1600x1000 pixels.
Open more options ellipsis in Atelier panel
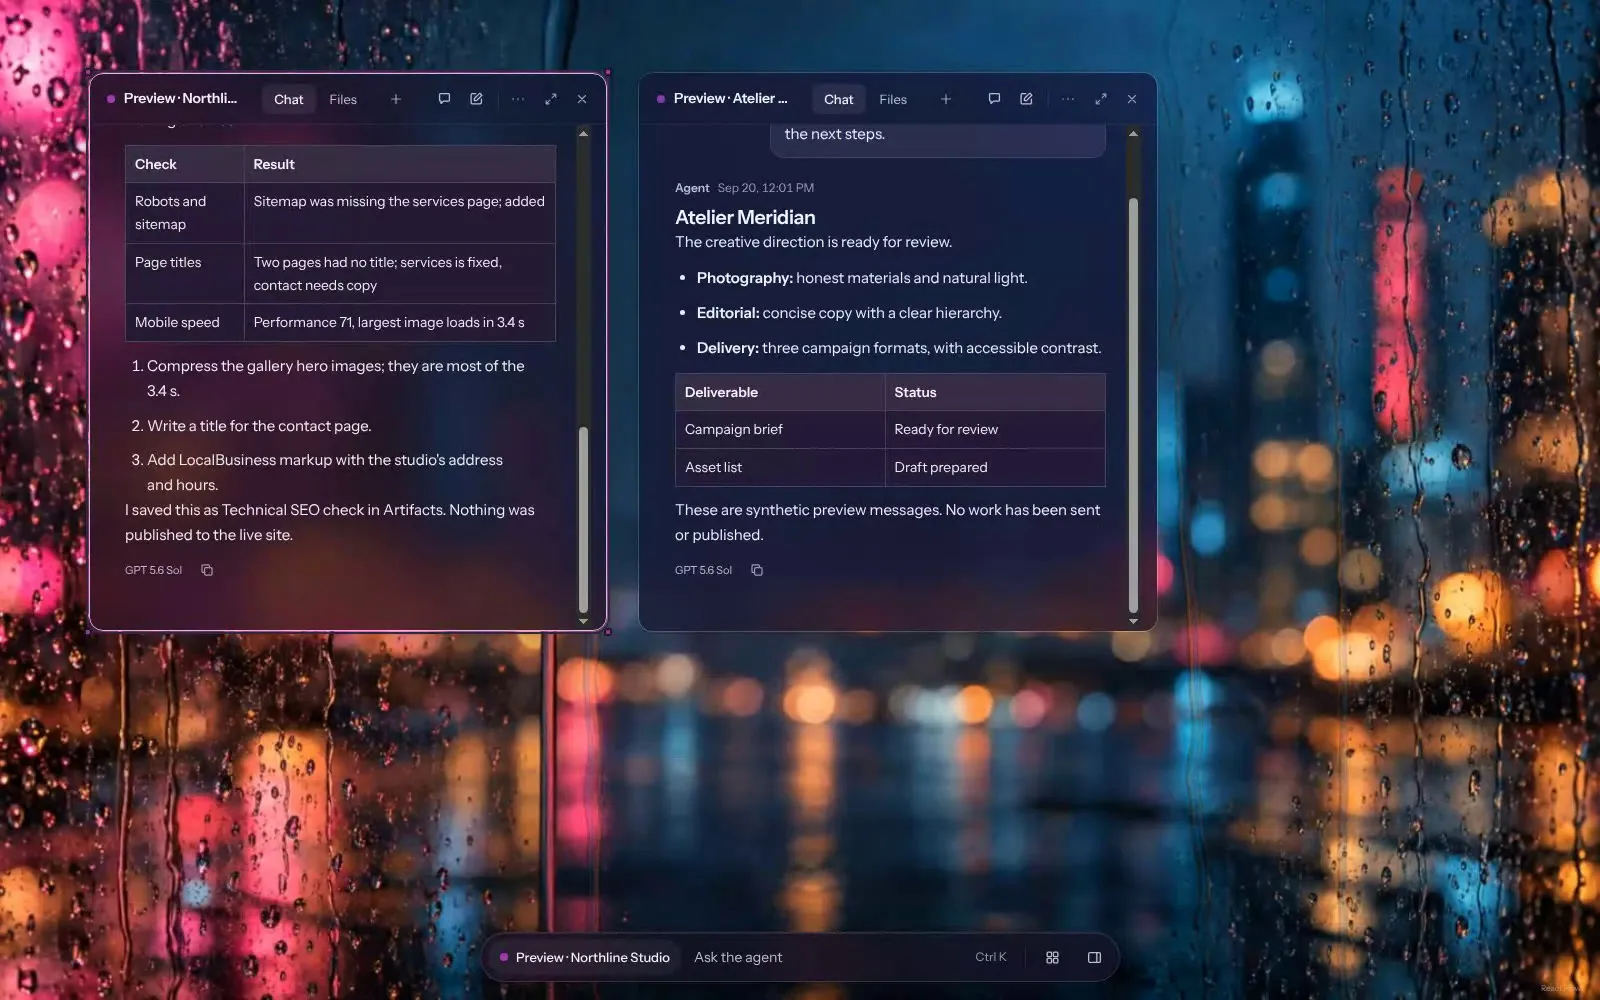pyautogui.click(x=1068, y=99)
